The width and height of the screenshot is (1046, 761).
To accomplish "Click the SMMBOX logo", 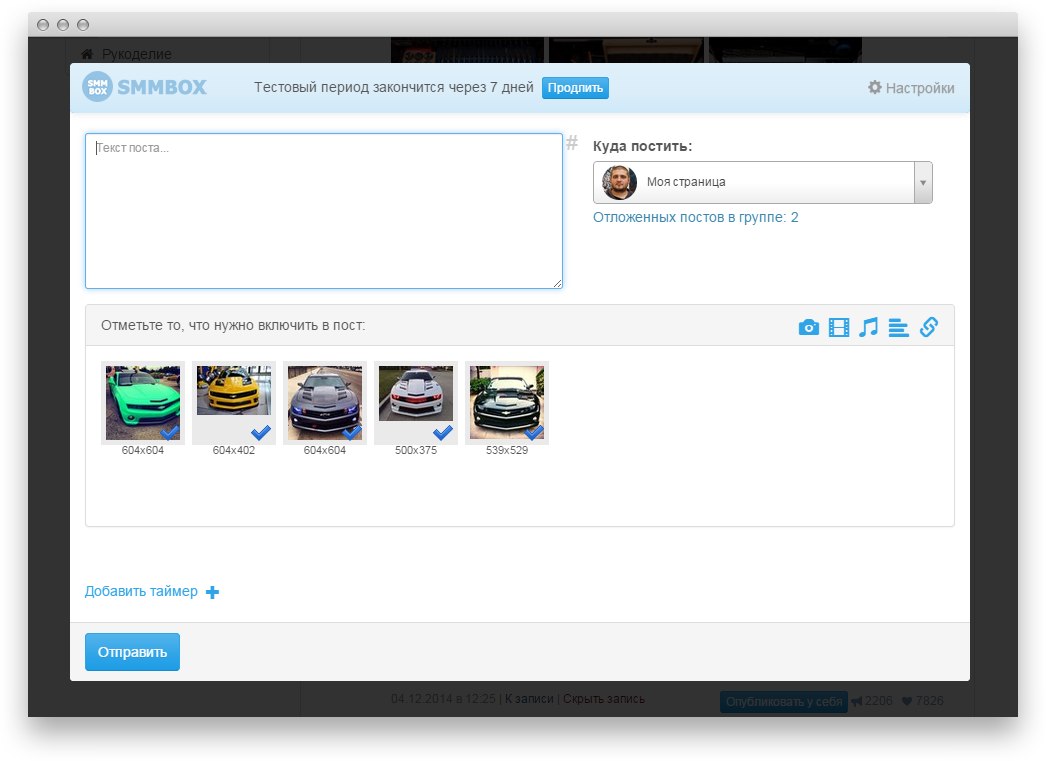I will (x=145, y=88).
